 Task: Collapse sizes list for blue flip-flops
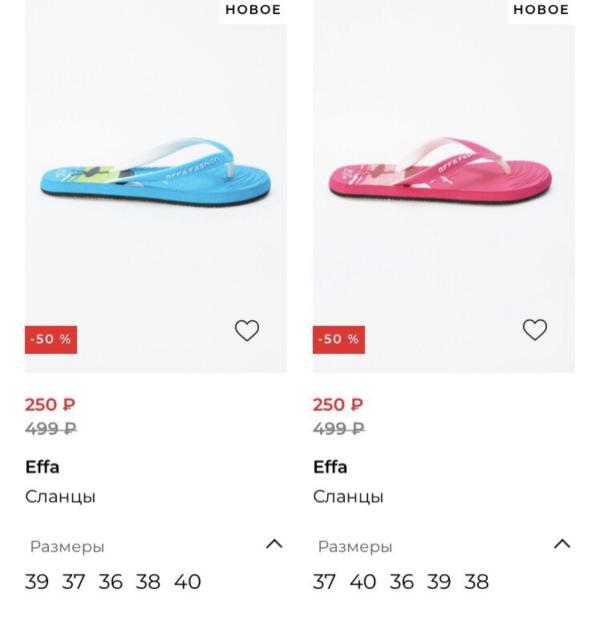click(x=274, y=545)
